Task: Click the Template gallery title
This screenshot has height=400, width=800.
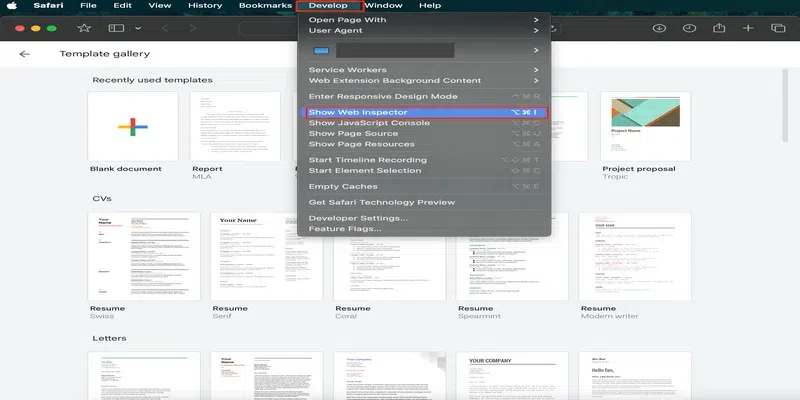Action: coord(105,54)
